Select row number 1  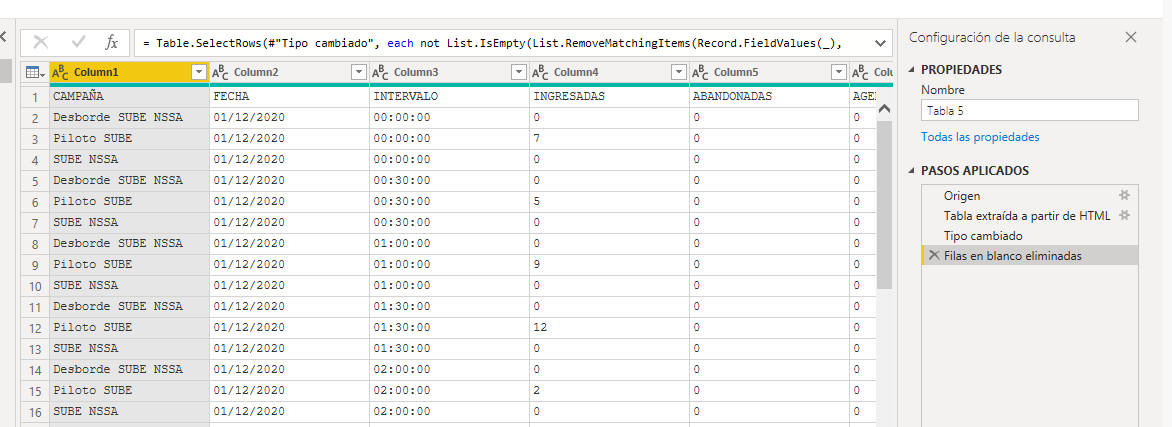(x=34, y=96)
